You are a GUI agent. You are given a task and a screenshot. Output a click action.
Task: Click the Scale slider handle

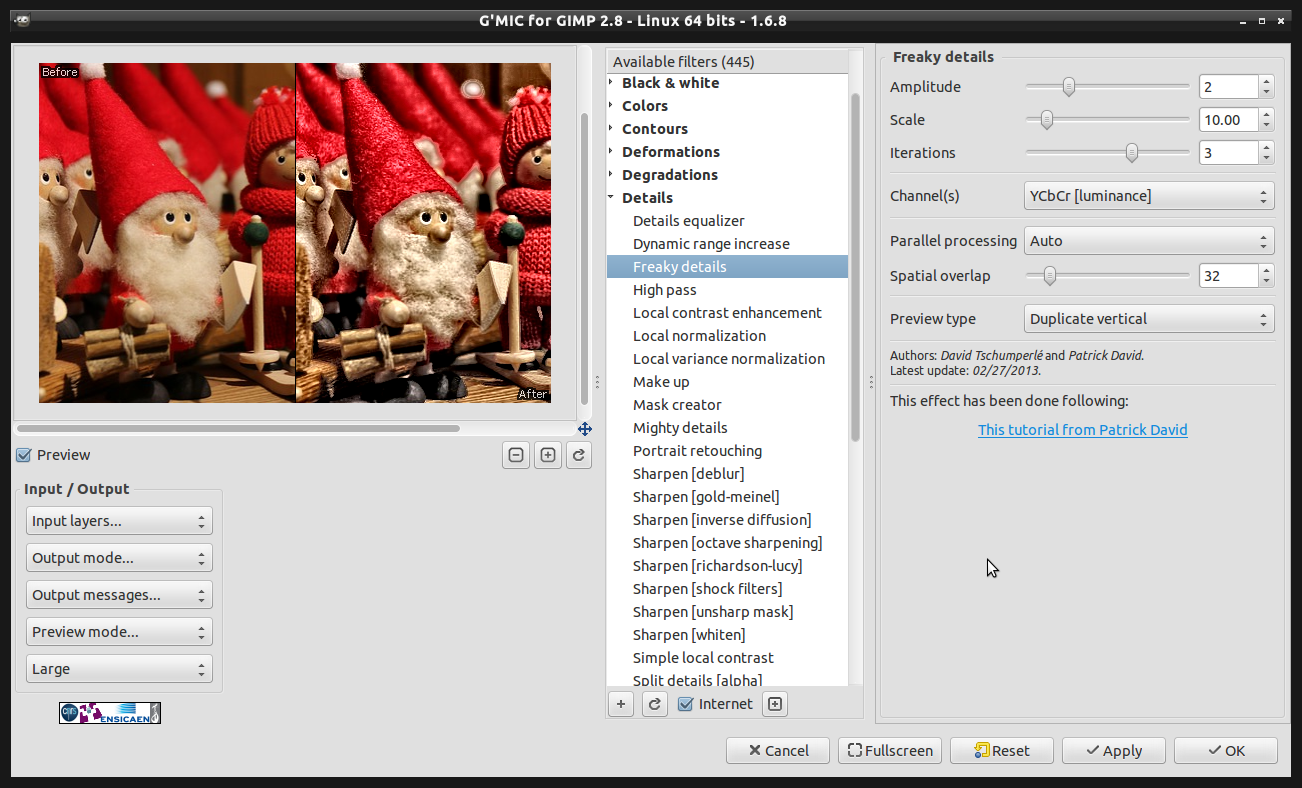click(x=1047, y=120)
